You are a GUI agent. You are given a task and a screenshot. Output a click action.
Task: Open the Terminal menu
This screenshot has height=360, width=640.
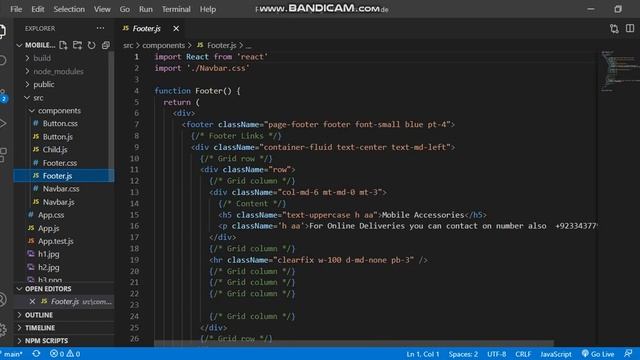(x=176, y=9)
